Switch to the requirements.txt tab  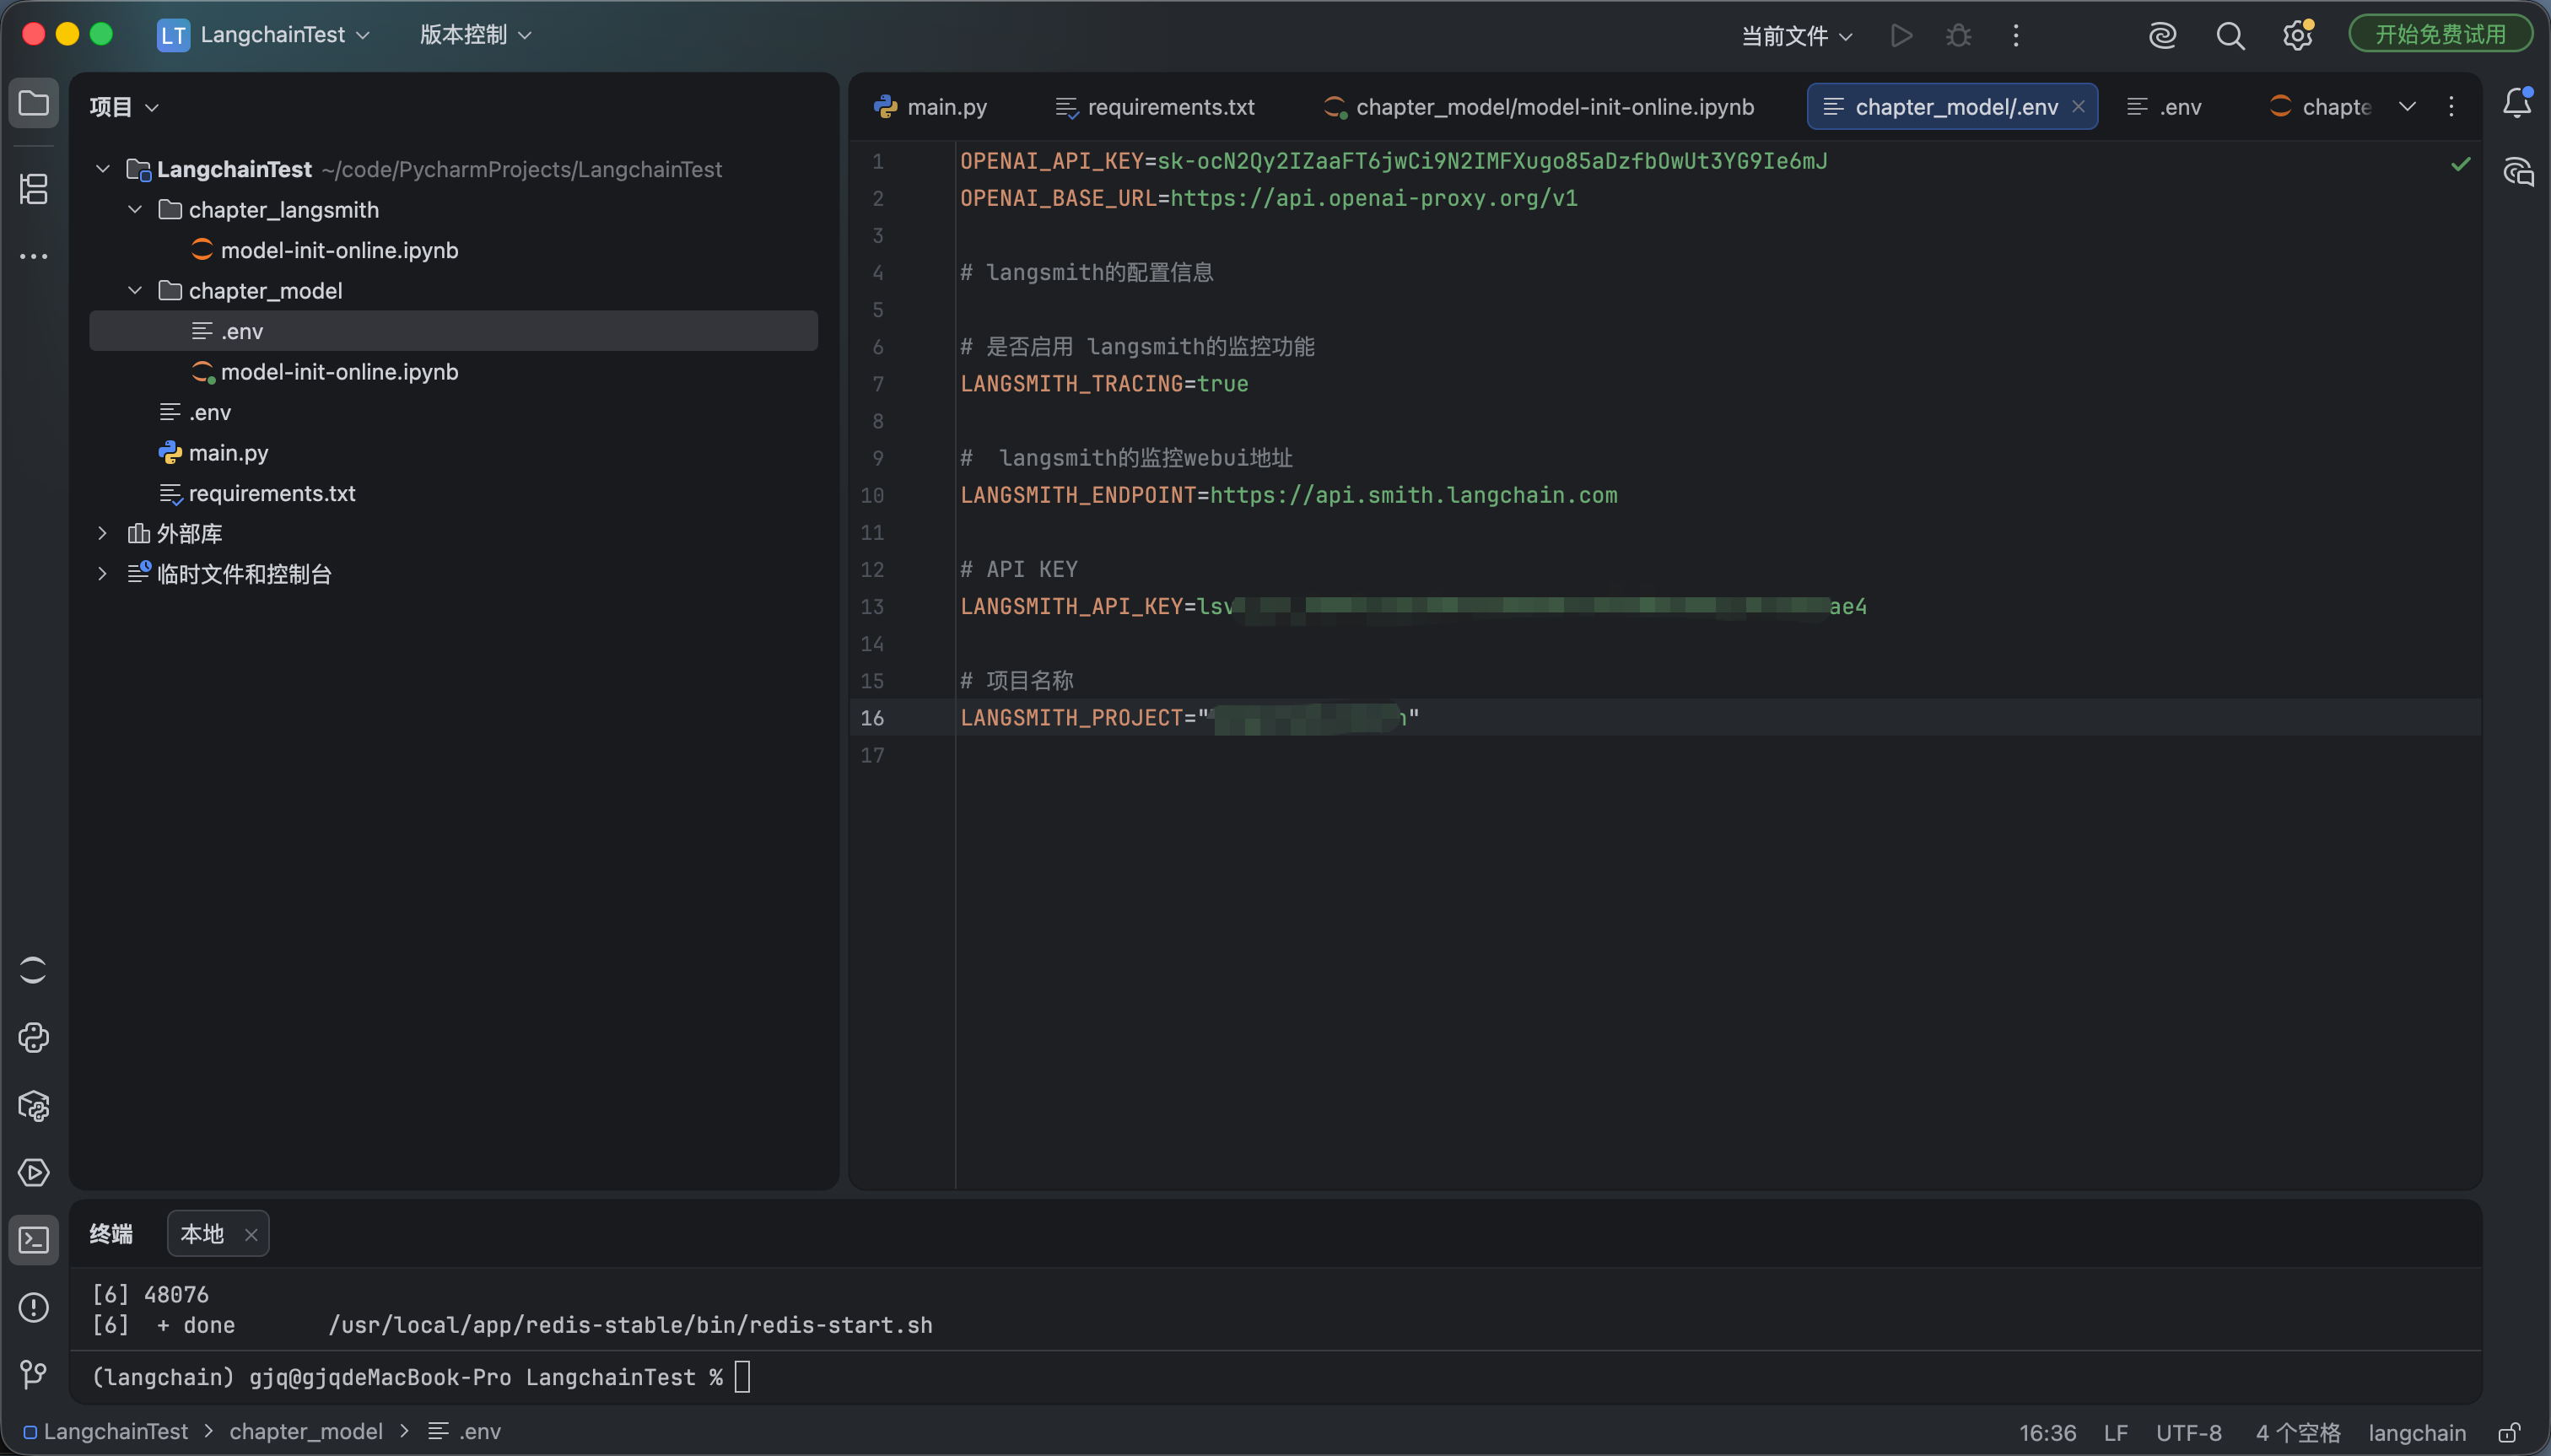[1155, 107]
